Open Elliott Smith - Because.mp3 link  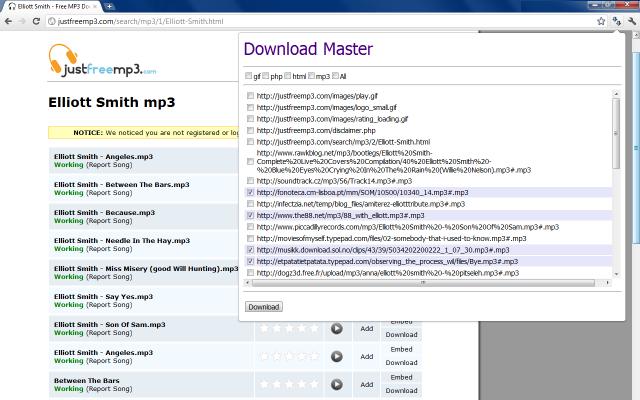click(x=104, y=212)
